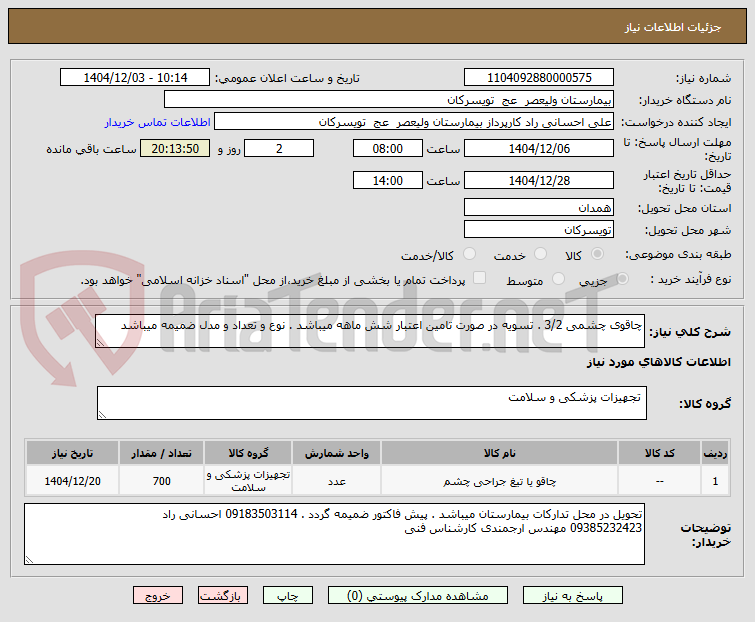Click response deadline date 1404/12/06
The width and height of the screenshot is (755, 622).
[539, 148]
